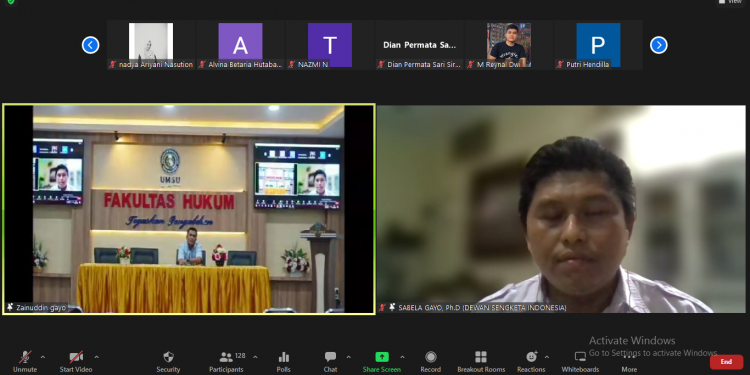Image resolution: width=750 pixels, height=375 pixels.
Task: Open audio options arrow beside Unmute
Action: [x=43, y=357]
